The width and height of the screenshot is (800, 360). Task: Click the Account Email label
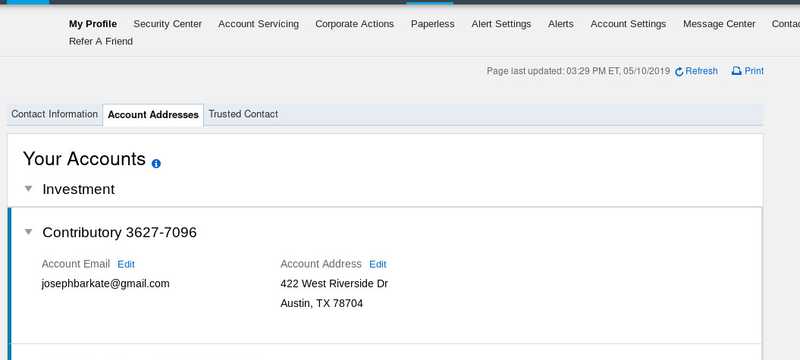76,264
